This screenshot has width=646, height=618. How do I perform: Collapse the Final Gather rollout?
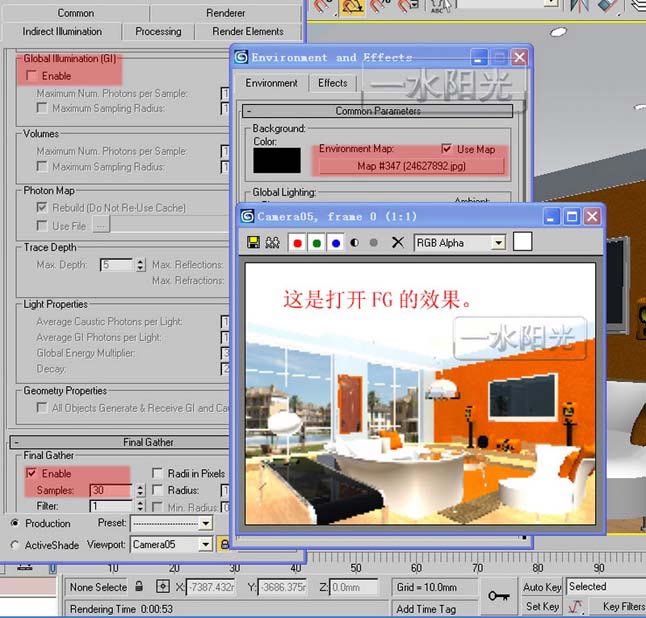tap(119, 442)
